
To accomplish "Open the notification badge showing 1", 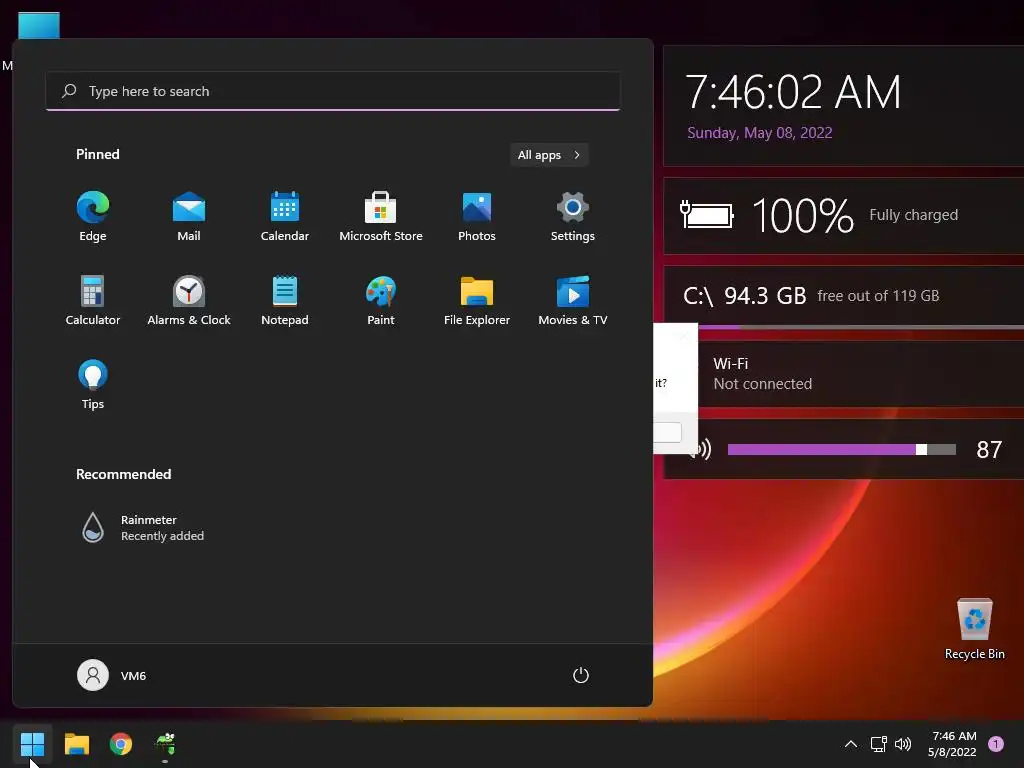I will pyautogui.click(x=996, y=744).
